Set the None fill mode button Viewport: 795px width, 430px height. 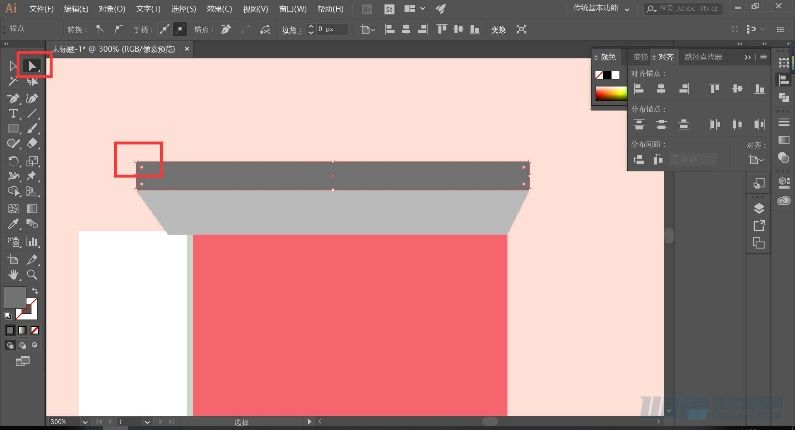point(33,329)
